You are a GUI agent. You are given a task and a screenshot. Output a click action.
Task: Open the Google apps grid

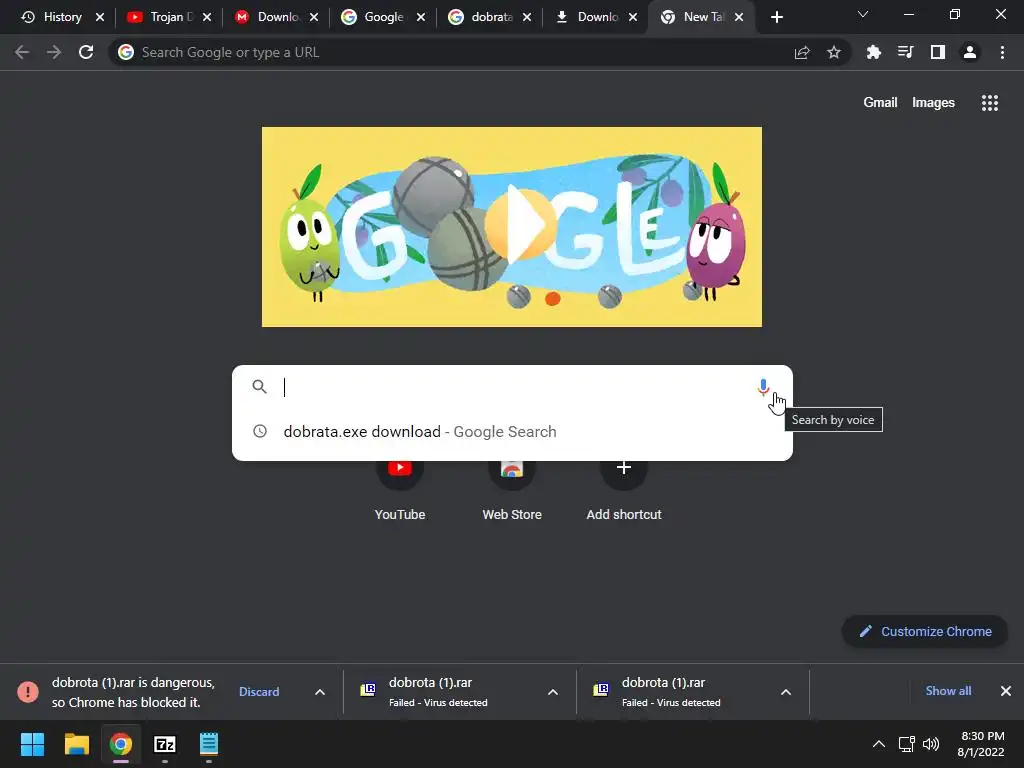click(x=989, y=103)
